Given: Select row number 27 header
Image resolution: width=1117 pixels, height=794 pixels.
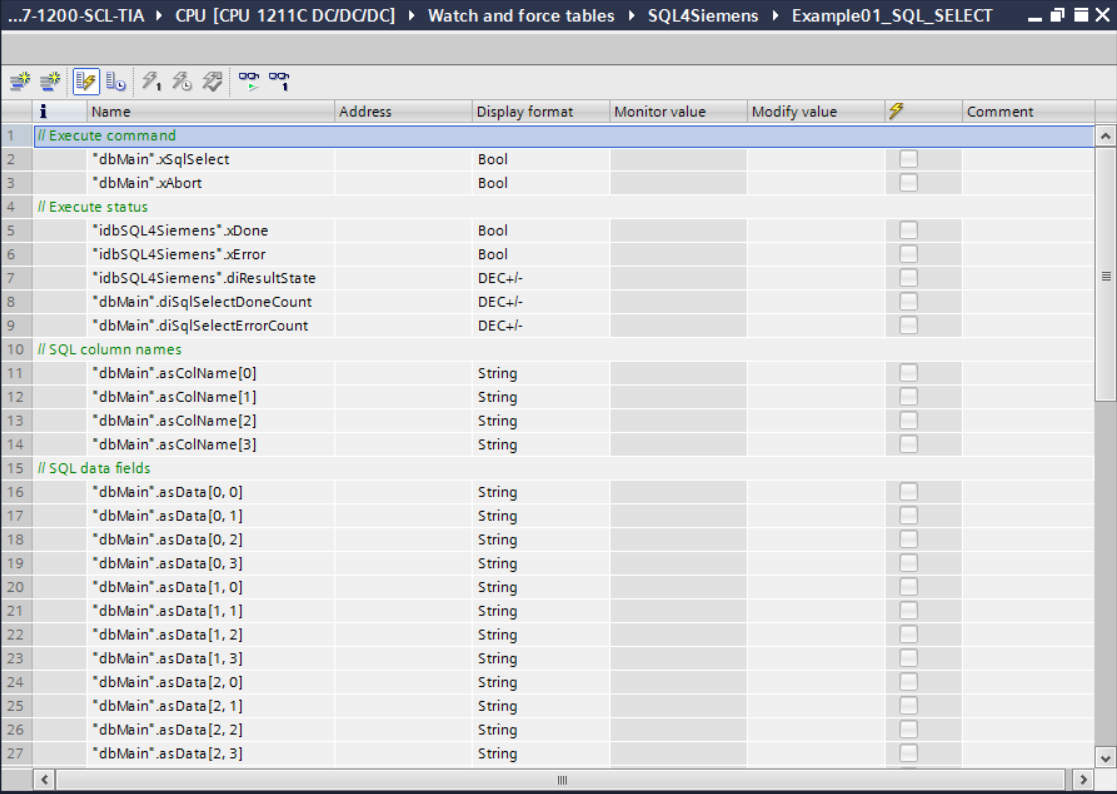Looking at the screenshot, I should click(16, 753).
